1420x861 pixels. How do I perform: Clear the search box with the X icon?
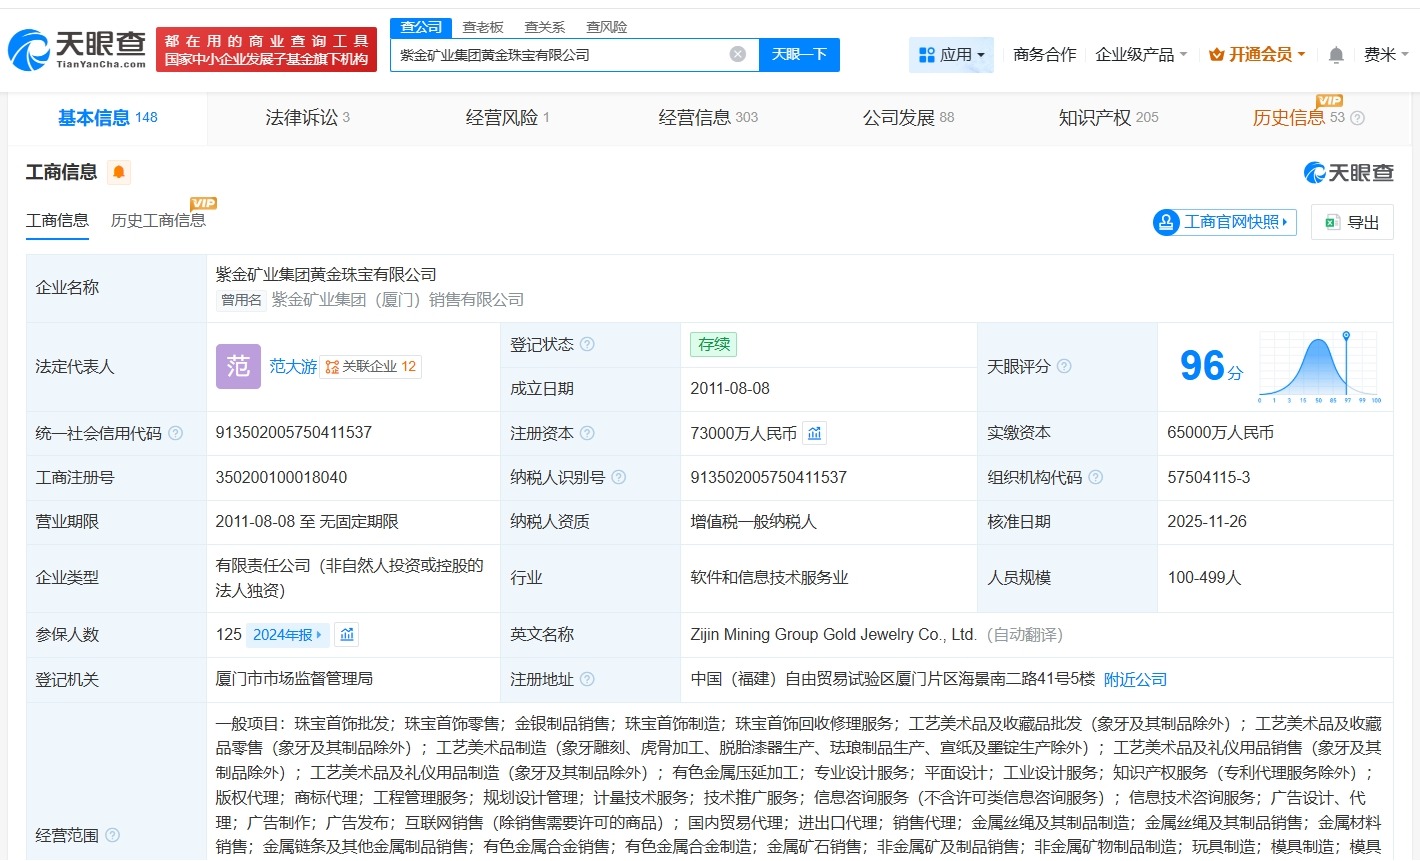click(x=738, y=54)
